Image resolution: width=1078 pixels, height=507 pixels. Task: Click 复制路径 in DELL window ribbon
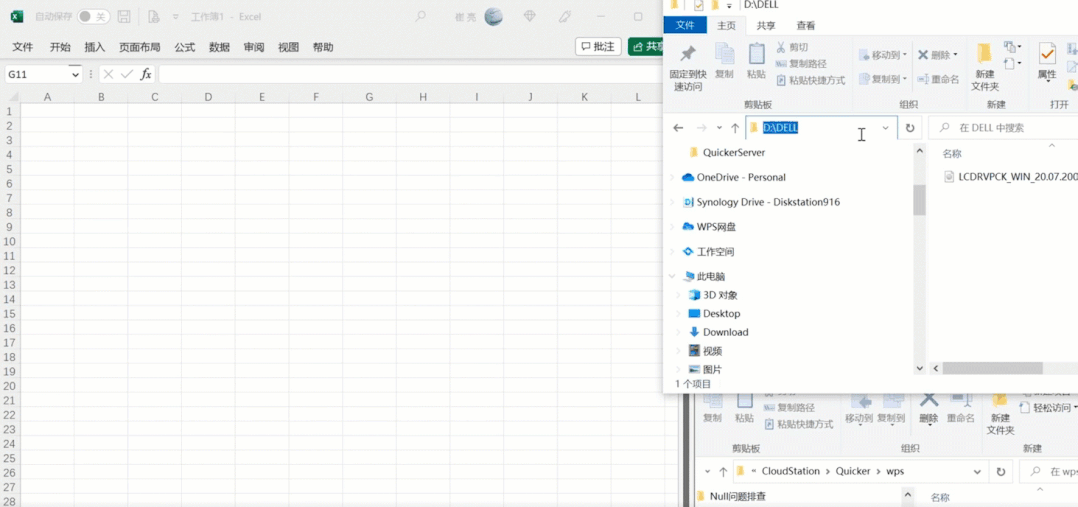pyautogui.click(x=802, y=63)
